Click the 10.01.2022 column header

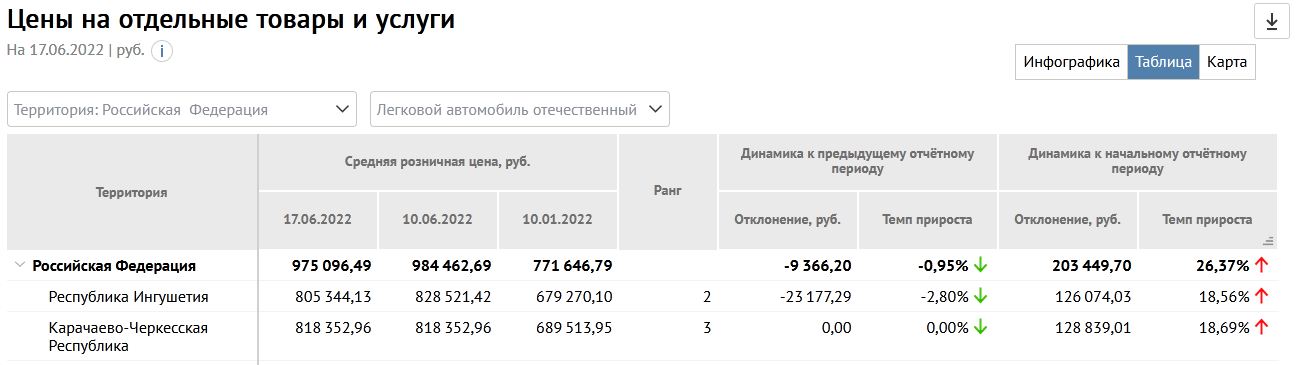[x=557, y=219]
